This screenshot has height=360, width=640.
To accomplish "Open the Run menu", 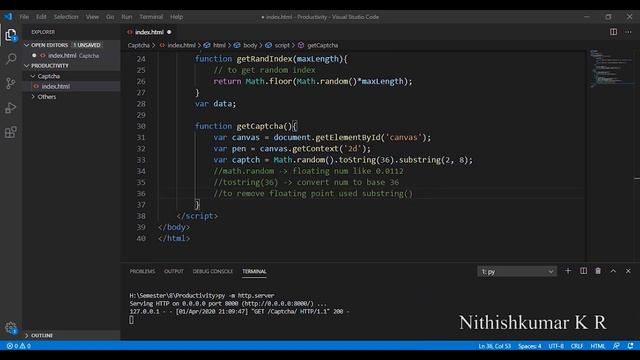I will (127, 17).
